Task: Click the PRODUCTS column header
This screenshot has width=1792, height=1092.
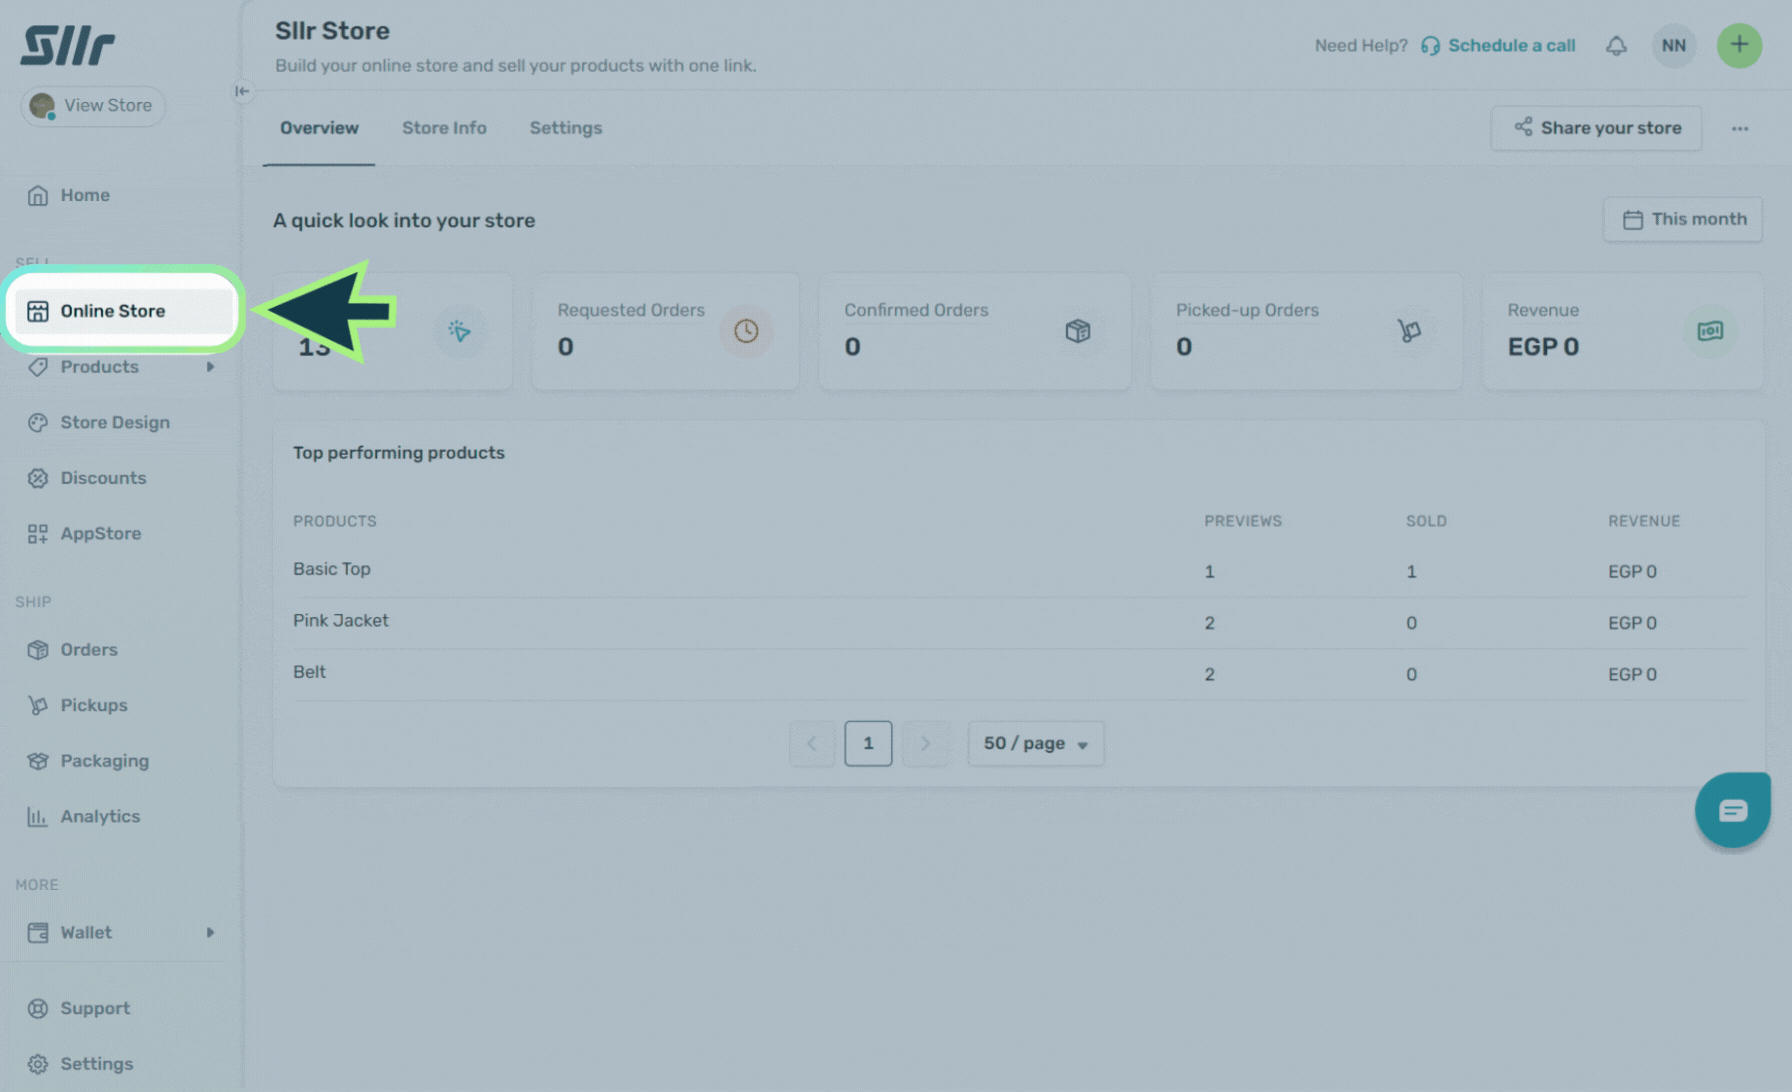Action: (335, 521)
